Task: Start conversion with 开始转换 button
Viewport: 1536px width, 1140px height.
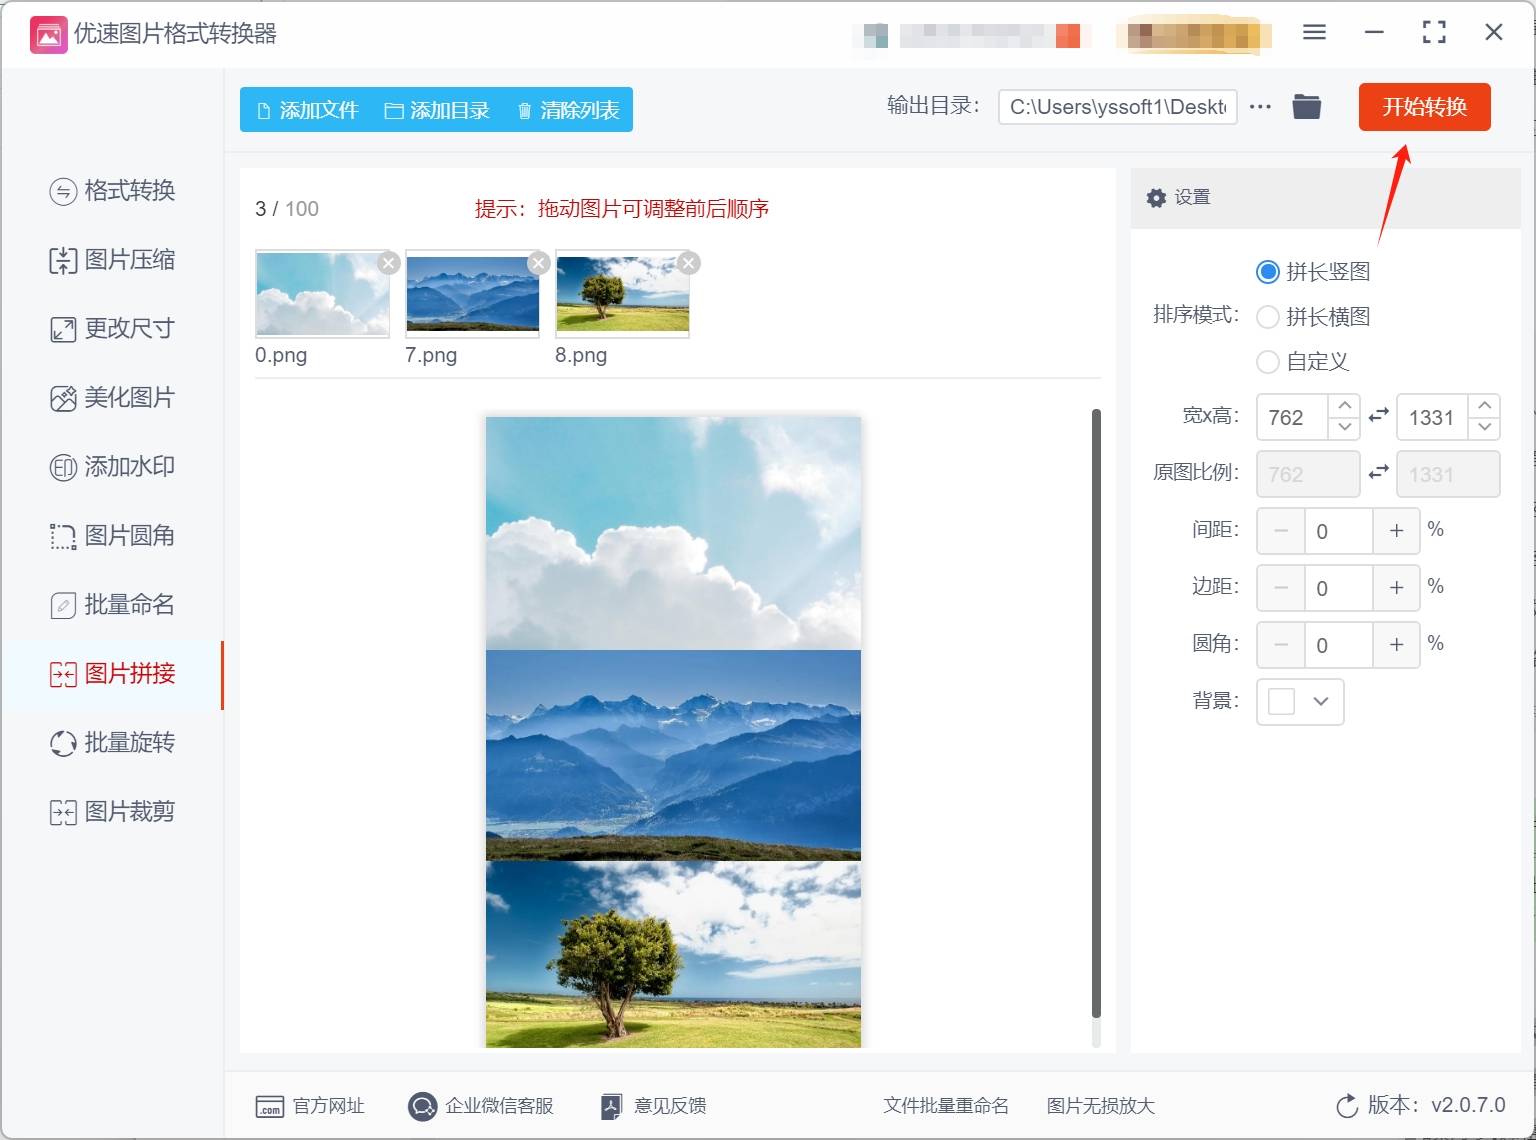Action: tap(1424, 107)
